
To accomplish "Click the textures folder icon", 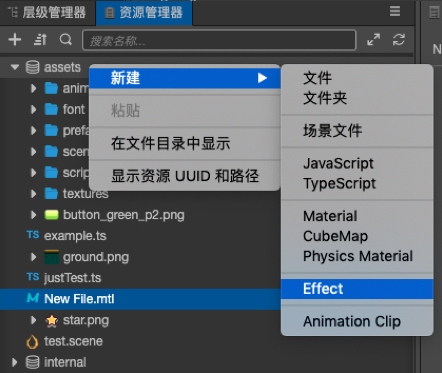I will tap(51, 194).
